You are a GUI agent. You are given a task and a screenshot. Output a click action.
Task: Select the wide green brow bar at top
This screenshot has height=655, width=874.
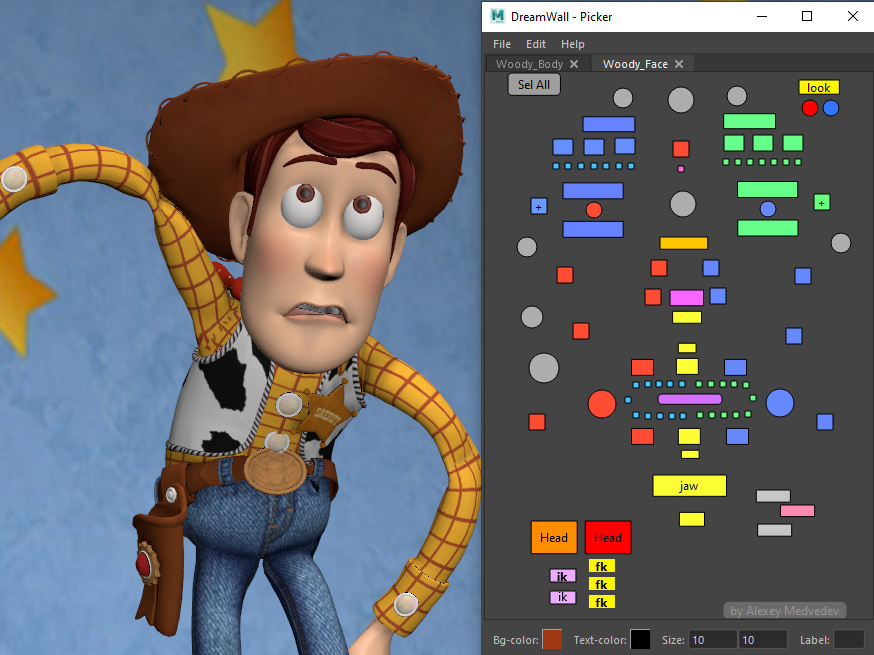pos(750,121)
